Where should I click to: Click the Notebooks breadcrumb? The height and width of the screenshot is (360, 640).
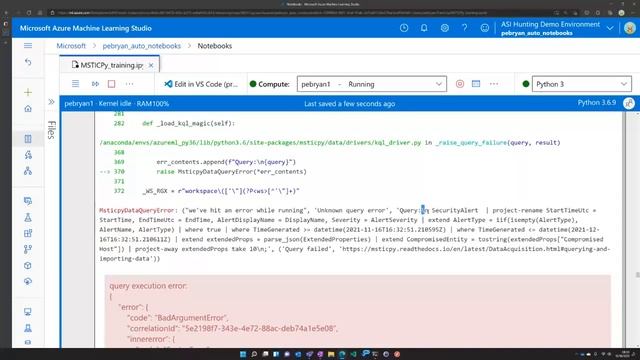(215, 46)
